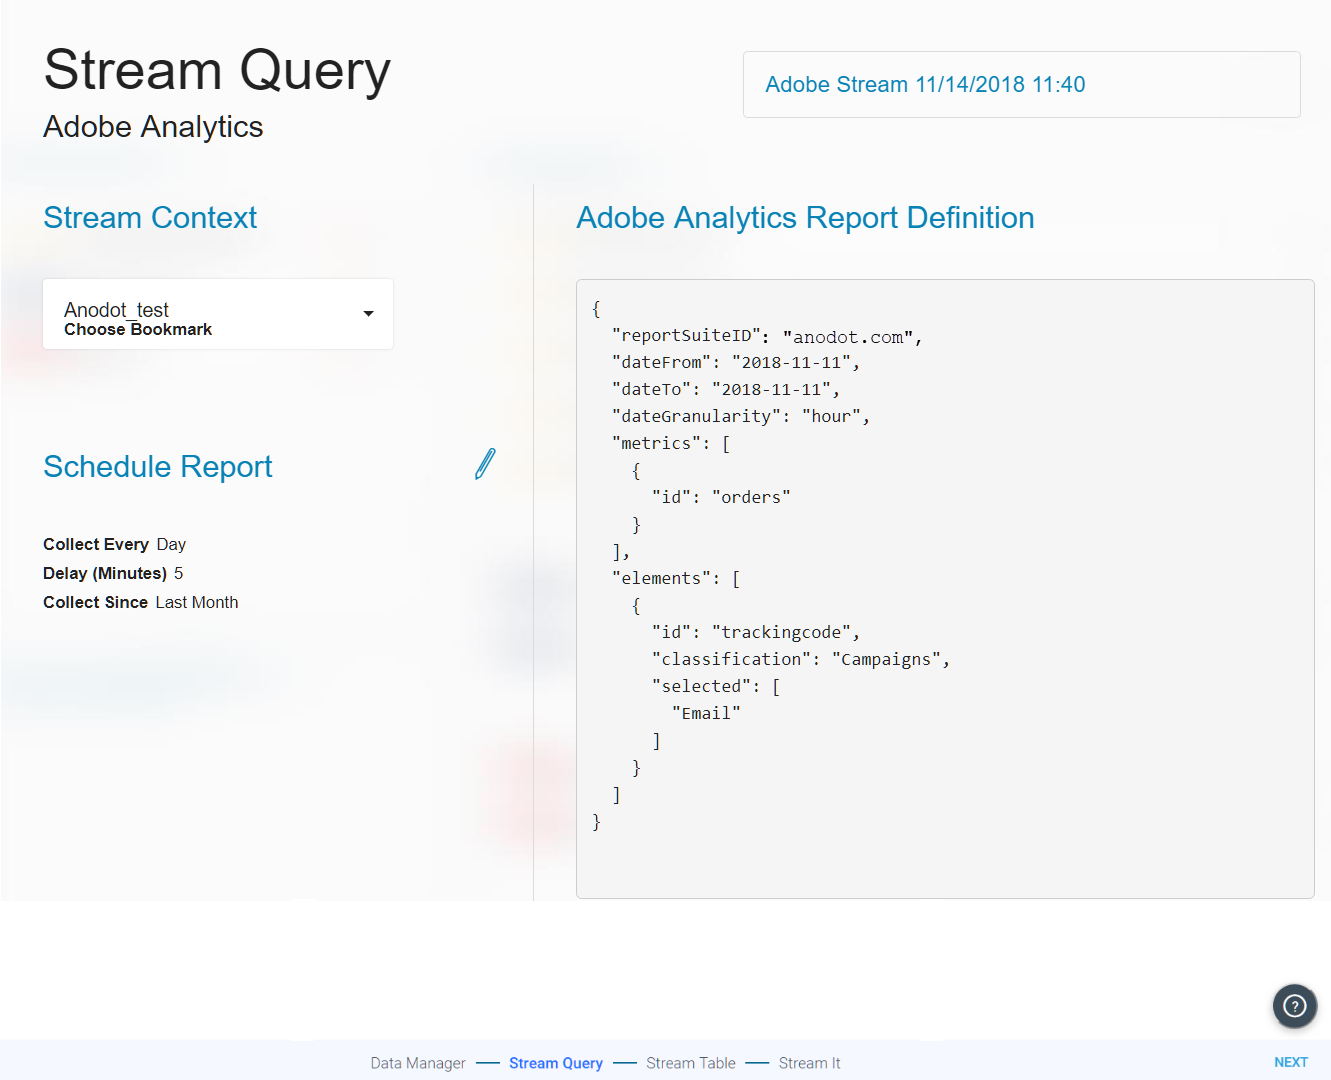
Task: Click the dateFrom line in the JSON
Action: 736,363
